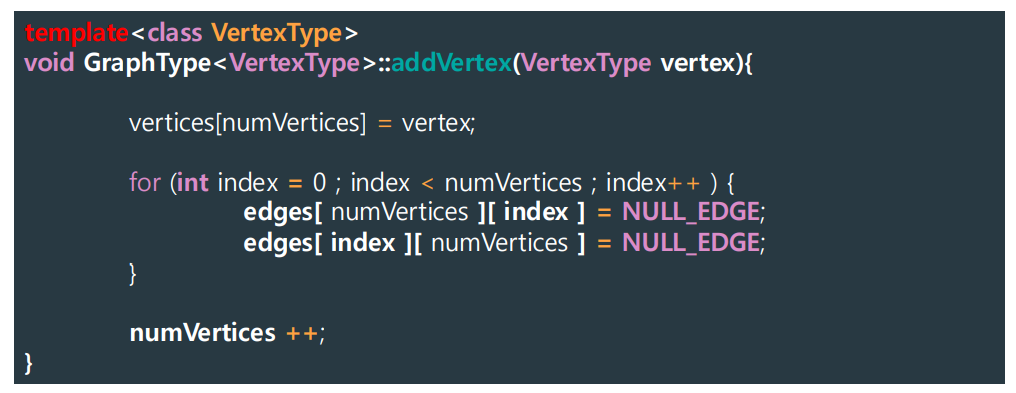Click 'vertices[numVertices]' in the assignment line

247,124
